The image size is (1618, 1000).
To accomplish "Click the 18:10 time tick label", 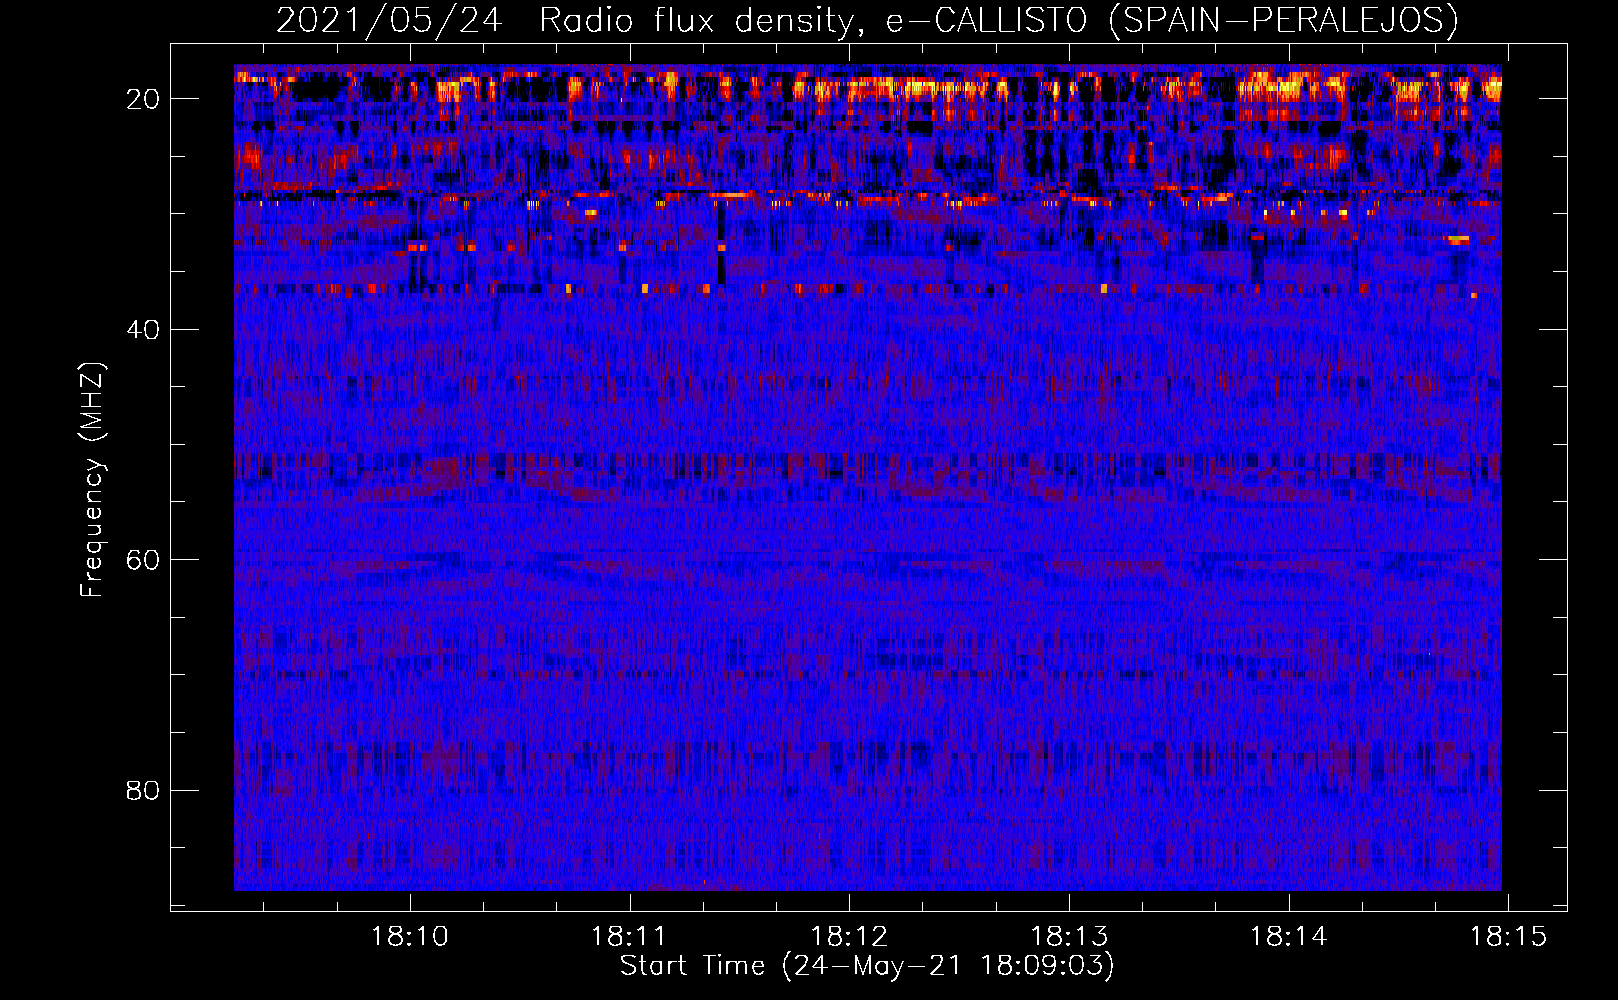I will click(410, 936).
